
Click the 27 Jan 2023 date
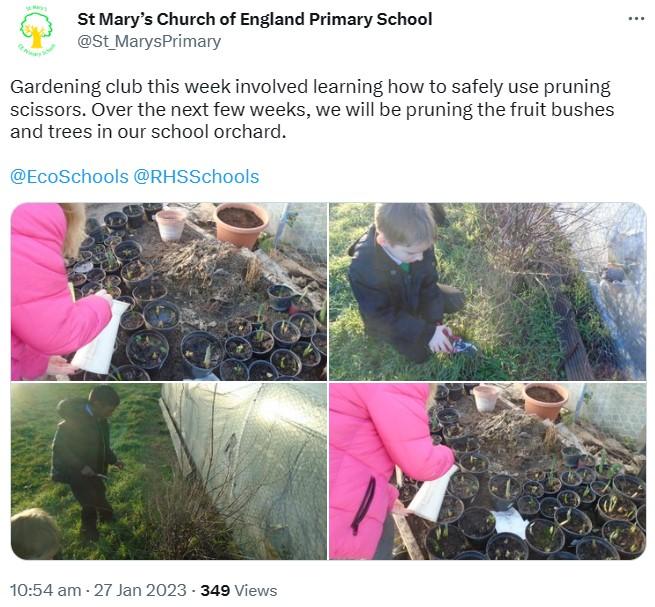(x=140, y=591)
